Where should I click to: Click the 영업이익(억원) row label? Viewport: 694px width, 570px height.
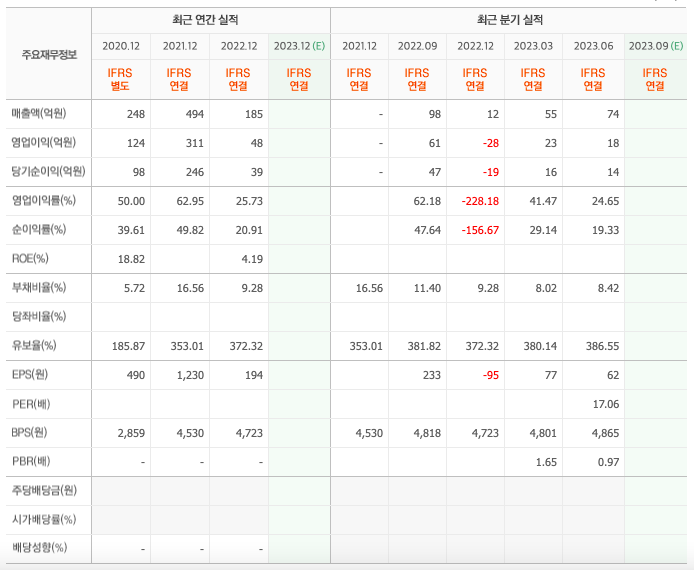[x=44, y=142]
